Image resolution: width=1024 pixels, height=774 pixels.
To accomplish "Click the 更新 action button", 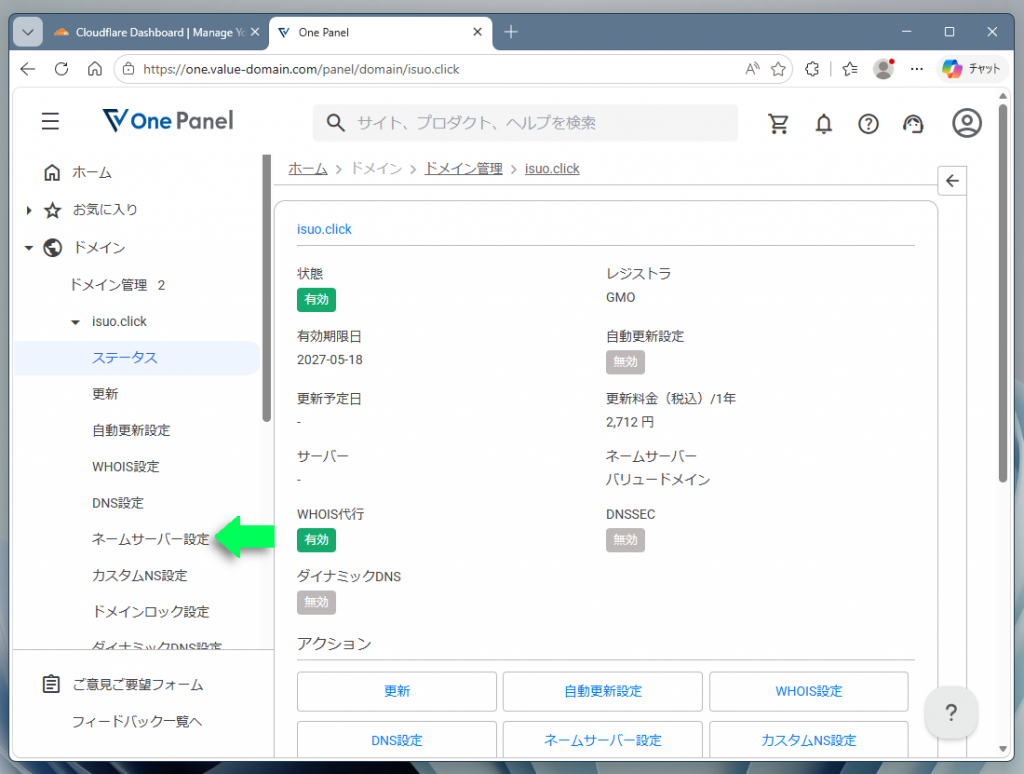I will [396, 691].
